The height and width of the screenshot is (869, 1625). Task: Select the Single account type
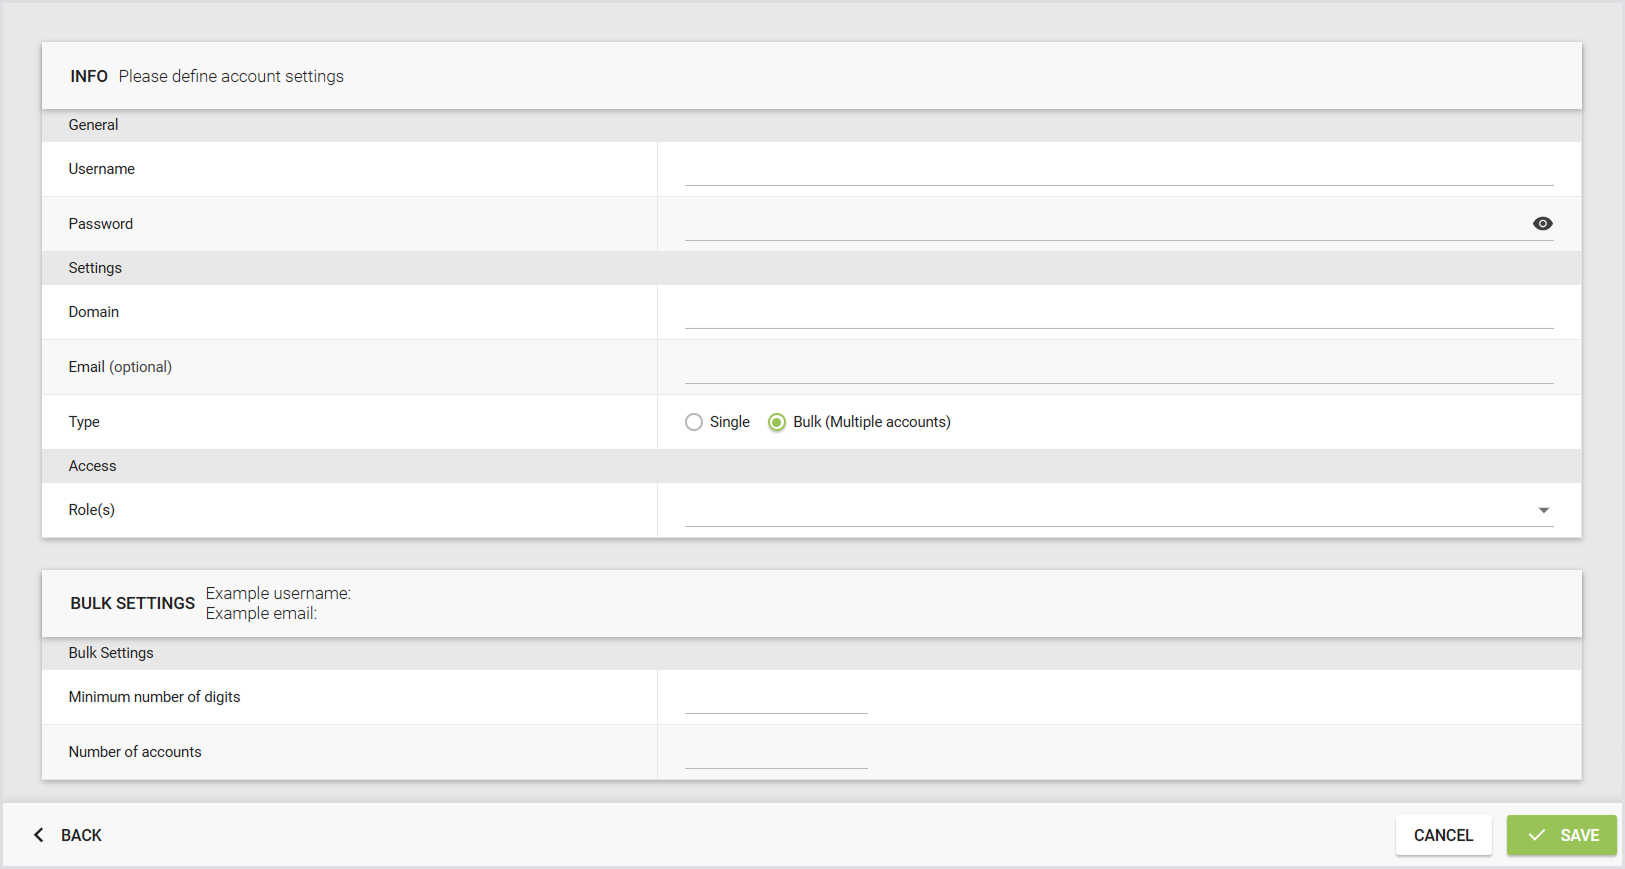[x=694, y=422]
